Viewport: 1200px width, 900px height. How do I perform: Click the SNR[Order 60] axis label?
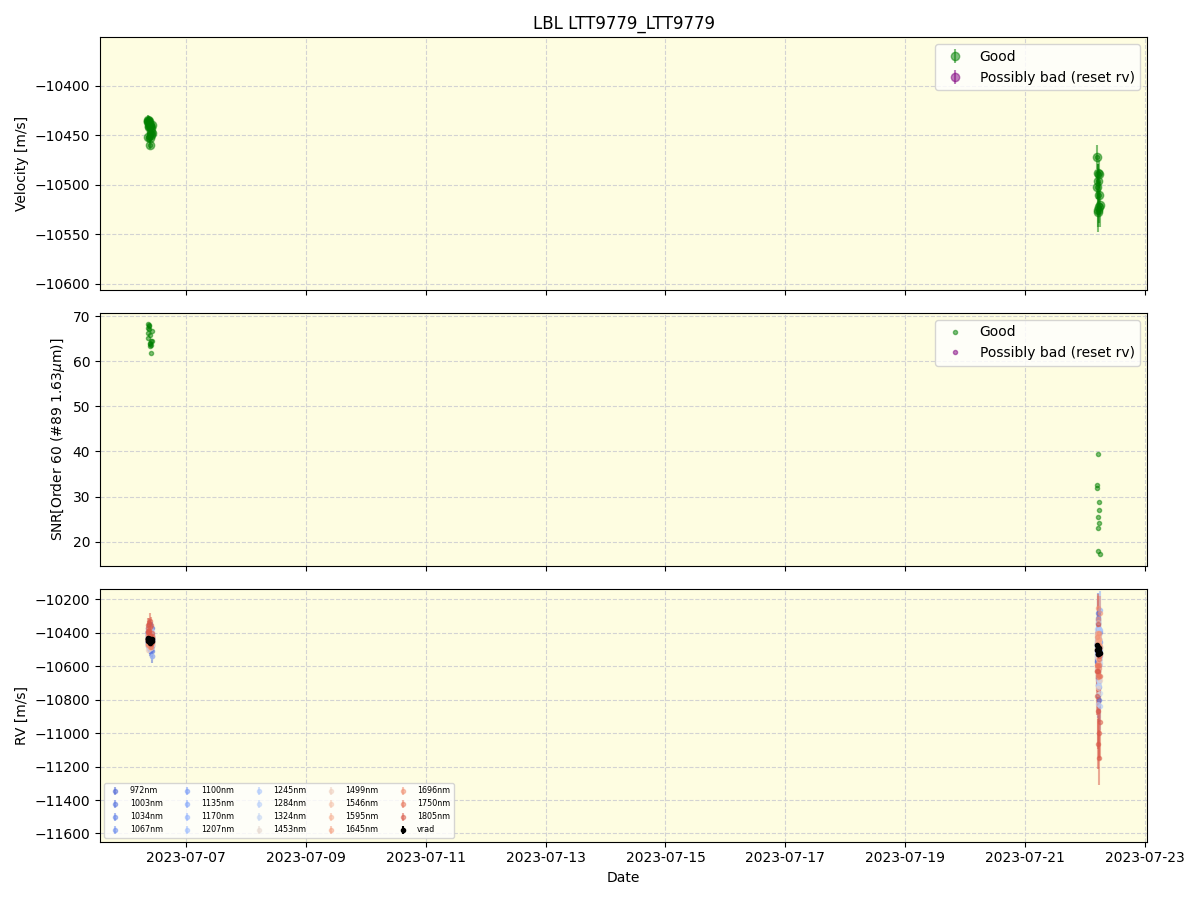pyautogui.click(x=57, y=439)
